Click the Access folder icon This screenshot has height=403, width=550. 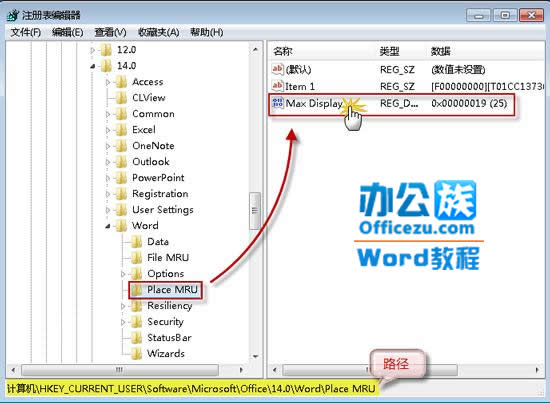tap(121, 82)
